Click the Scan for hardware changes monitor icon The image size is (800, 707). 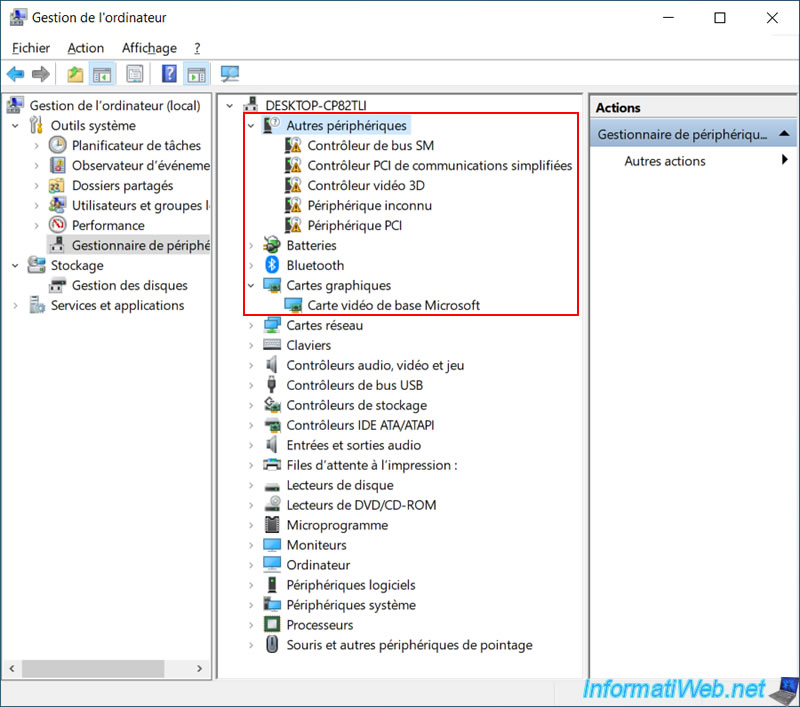click(230, 74)
